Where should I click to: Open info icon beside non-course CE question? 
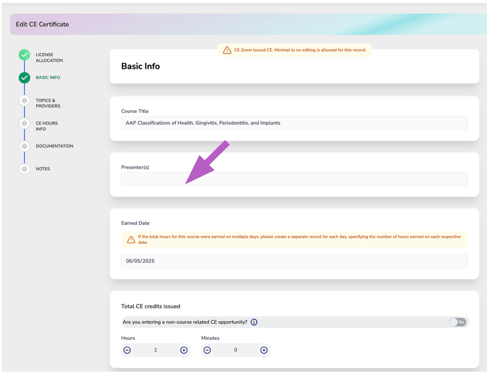pyautogui.click(x=254, y=322)
